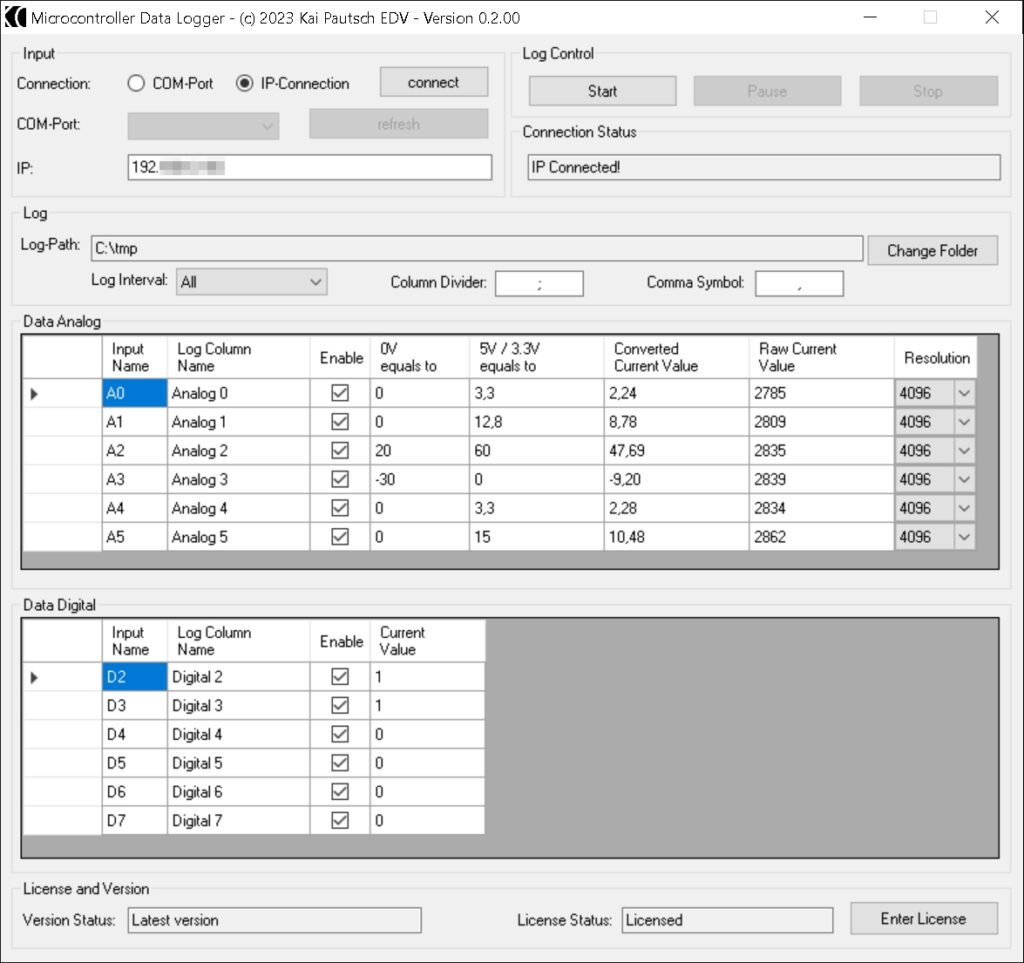
Task: Click the '47,69' converted value cell
Action: click(677, 450)
